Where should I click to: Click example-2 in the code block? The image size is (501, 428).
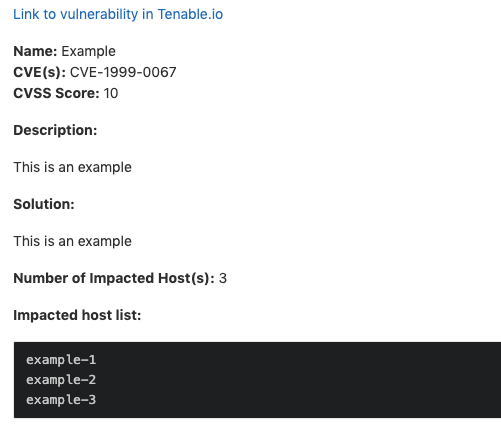61,380
